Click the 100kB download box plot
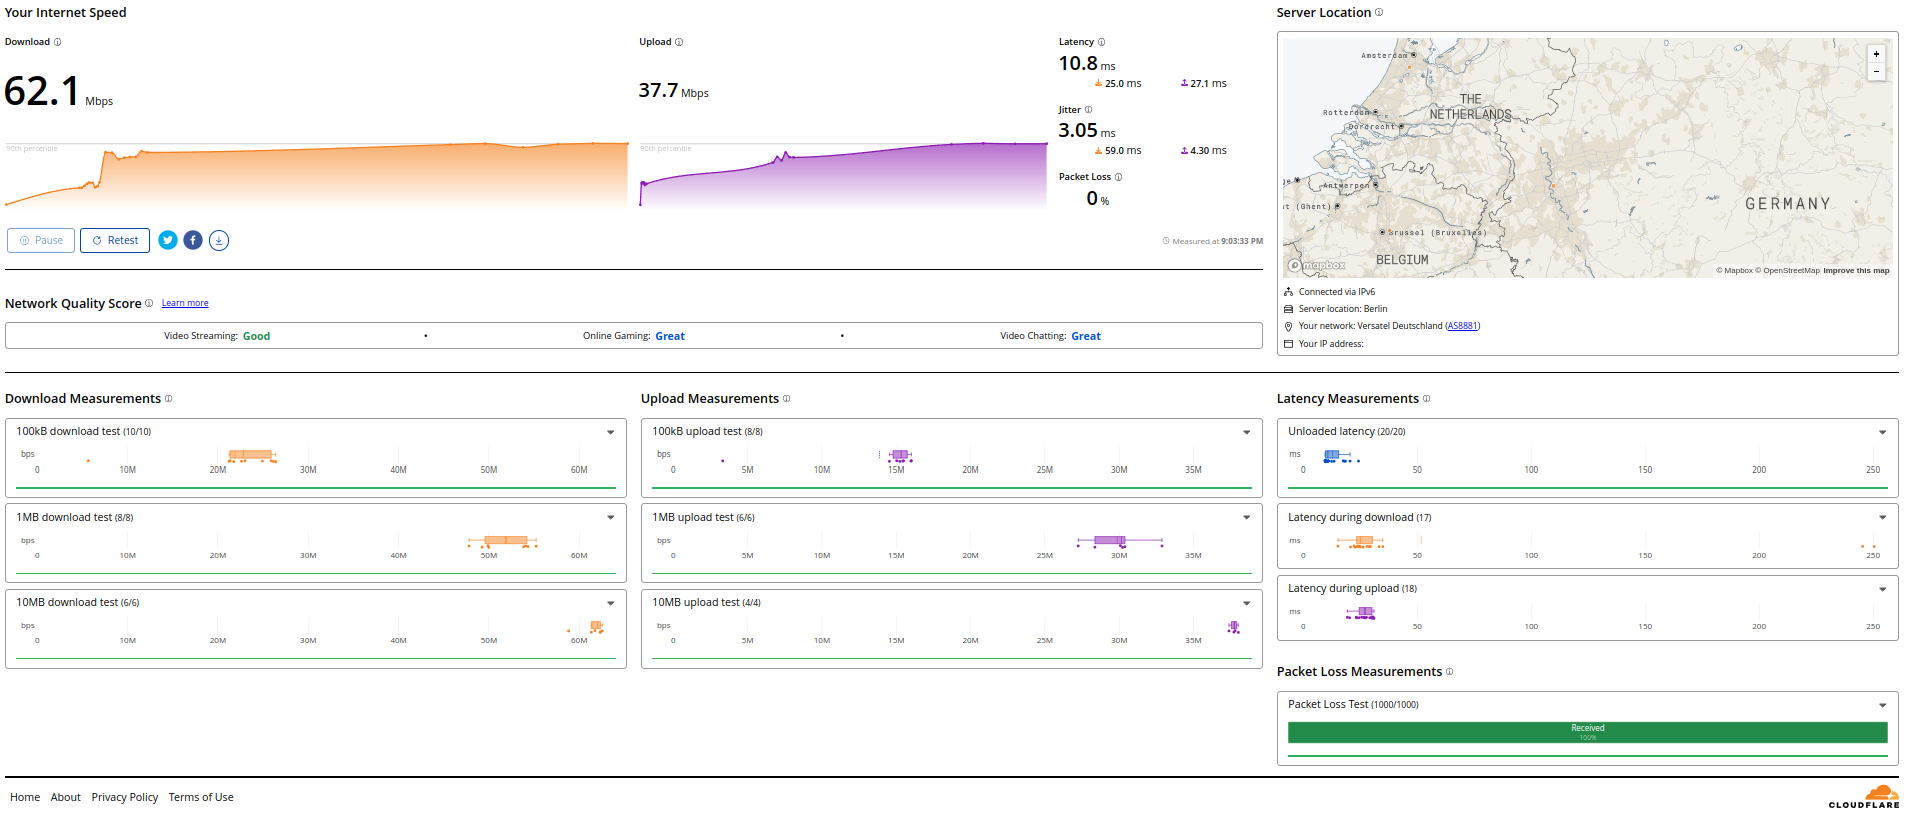 click(251, 455)
